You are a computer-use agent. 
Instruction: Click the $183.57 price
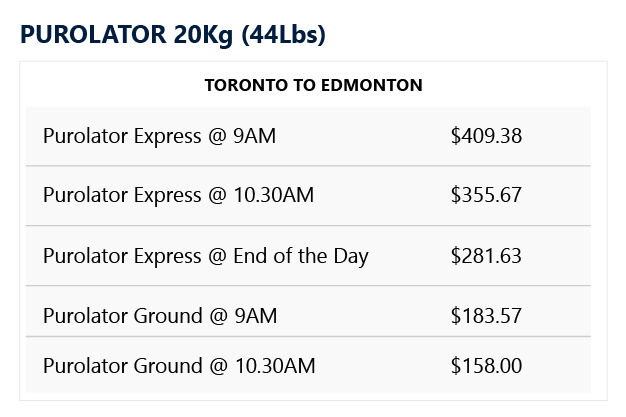pyautogui.click(x=486, y=316)
